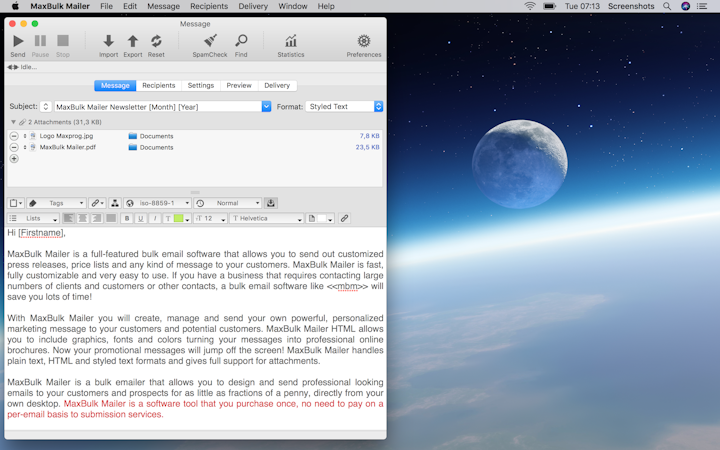Image resolution: width=720 pixels, height=450 pixels.
Task: Click the link icon at end of formatting bar
Action: click(x=344, y=219)
